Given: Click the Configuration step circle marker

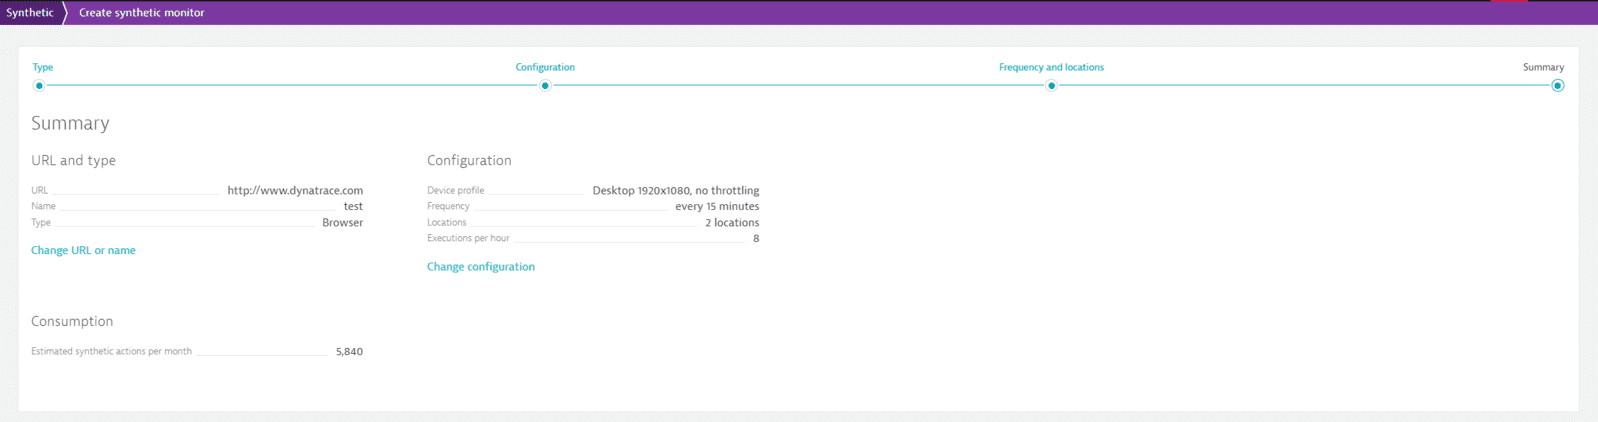Looking at the screenshot, I should (545, 86).
